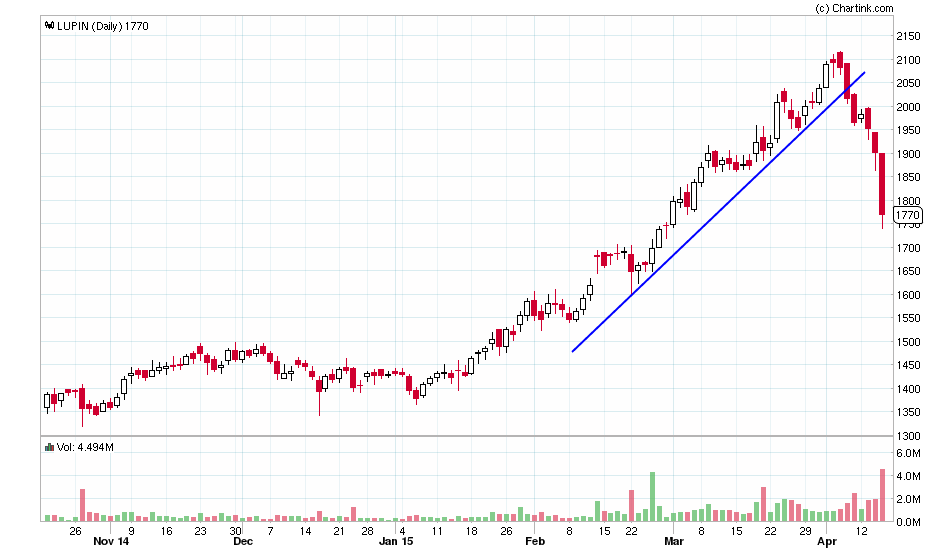
Task: Click the boxed 1770 current price tag
Action: point(907,215)
